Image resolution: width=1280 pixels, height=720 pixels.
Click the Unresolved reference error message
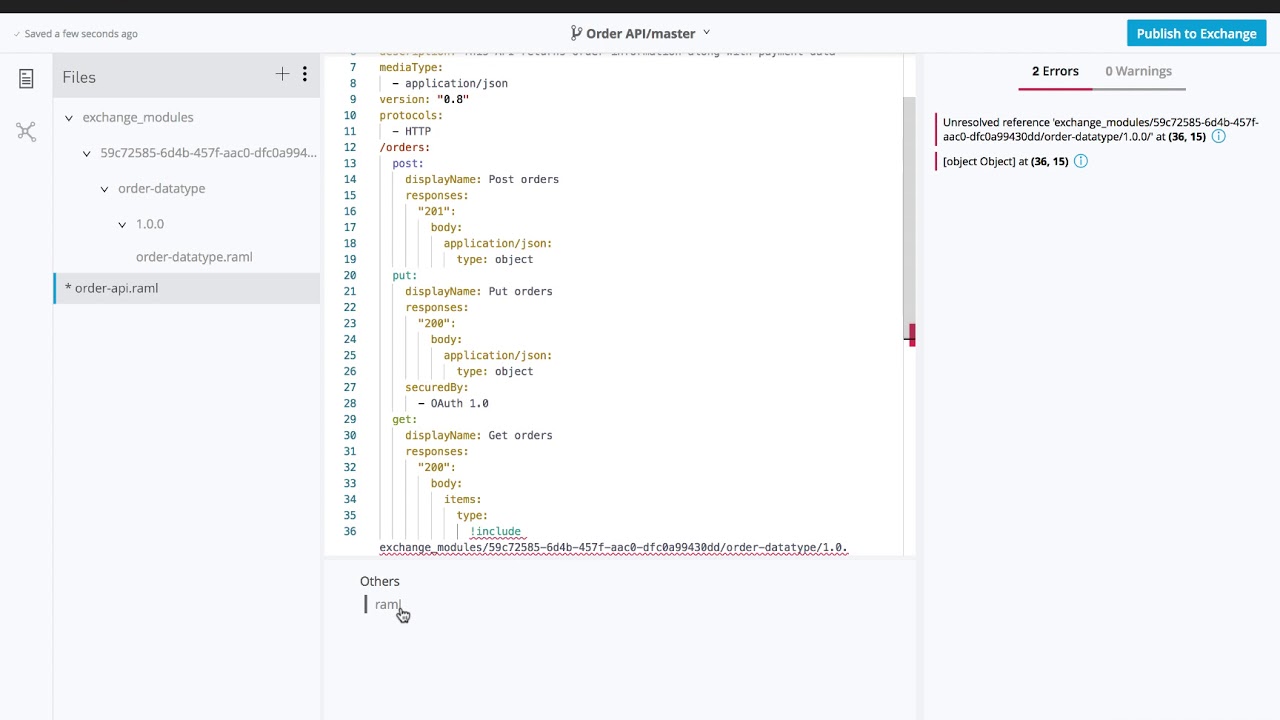pos(1100,129)
